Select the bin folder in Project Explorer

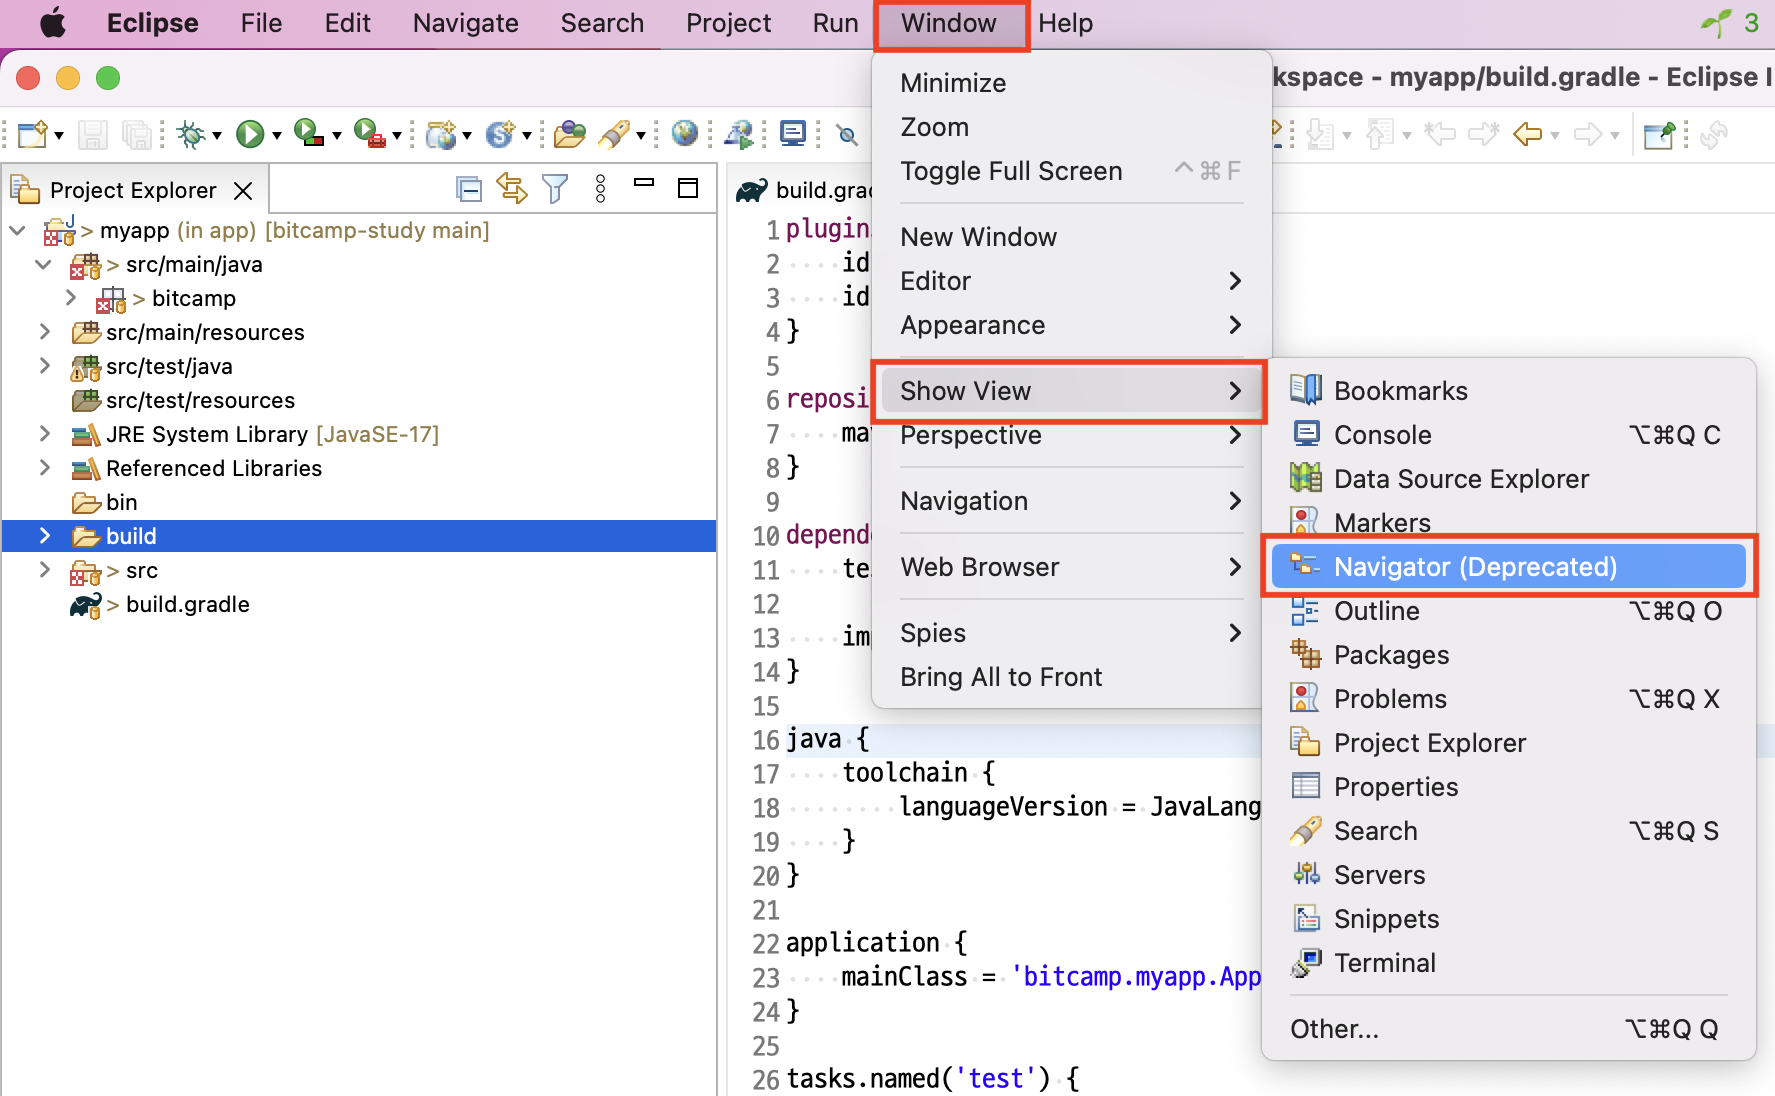(122, 502)
